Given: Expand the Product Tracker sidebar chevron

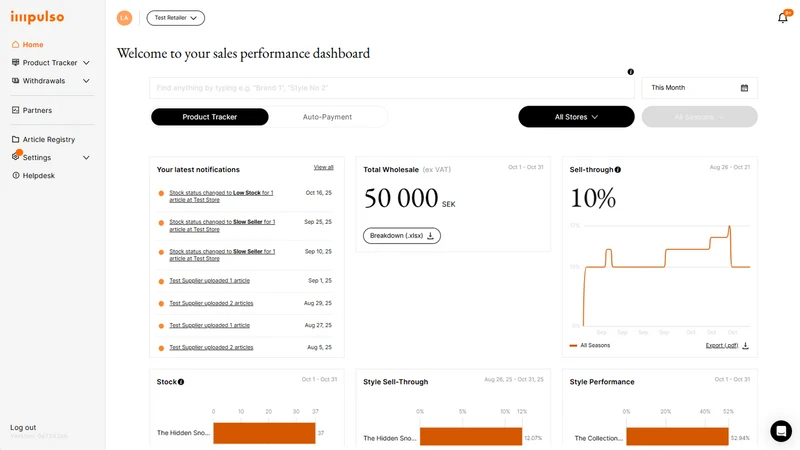Looking at the screenshot, I should tap(86, 63).
